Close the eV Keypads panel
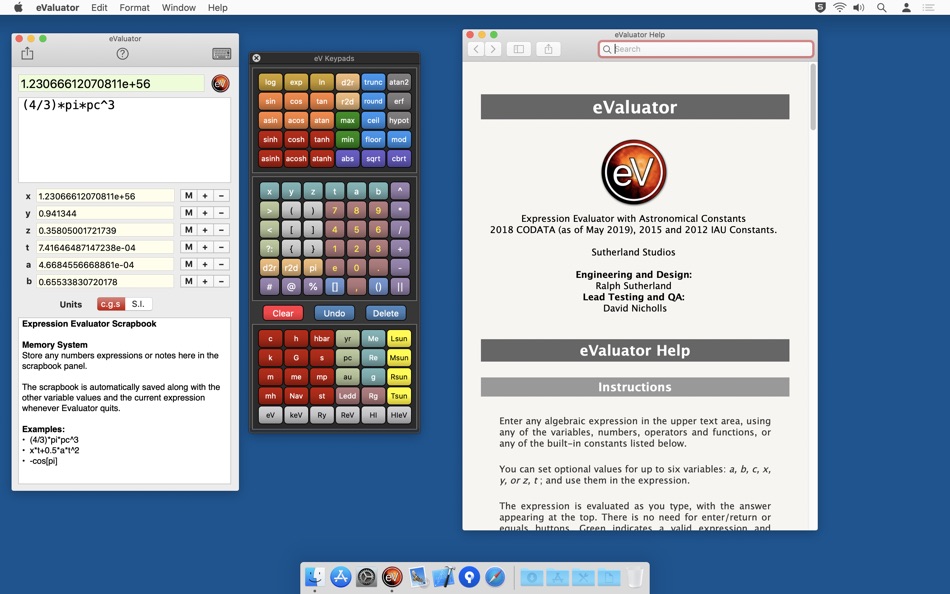The image size is (950, 594). 256,58
